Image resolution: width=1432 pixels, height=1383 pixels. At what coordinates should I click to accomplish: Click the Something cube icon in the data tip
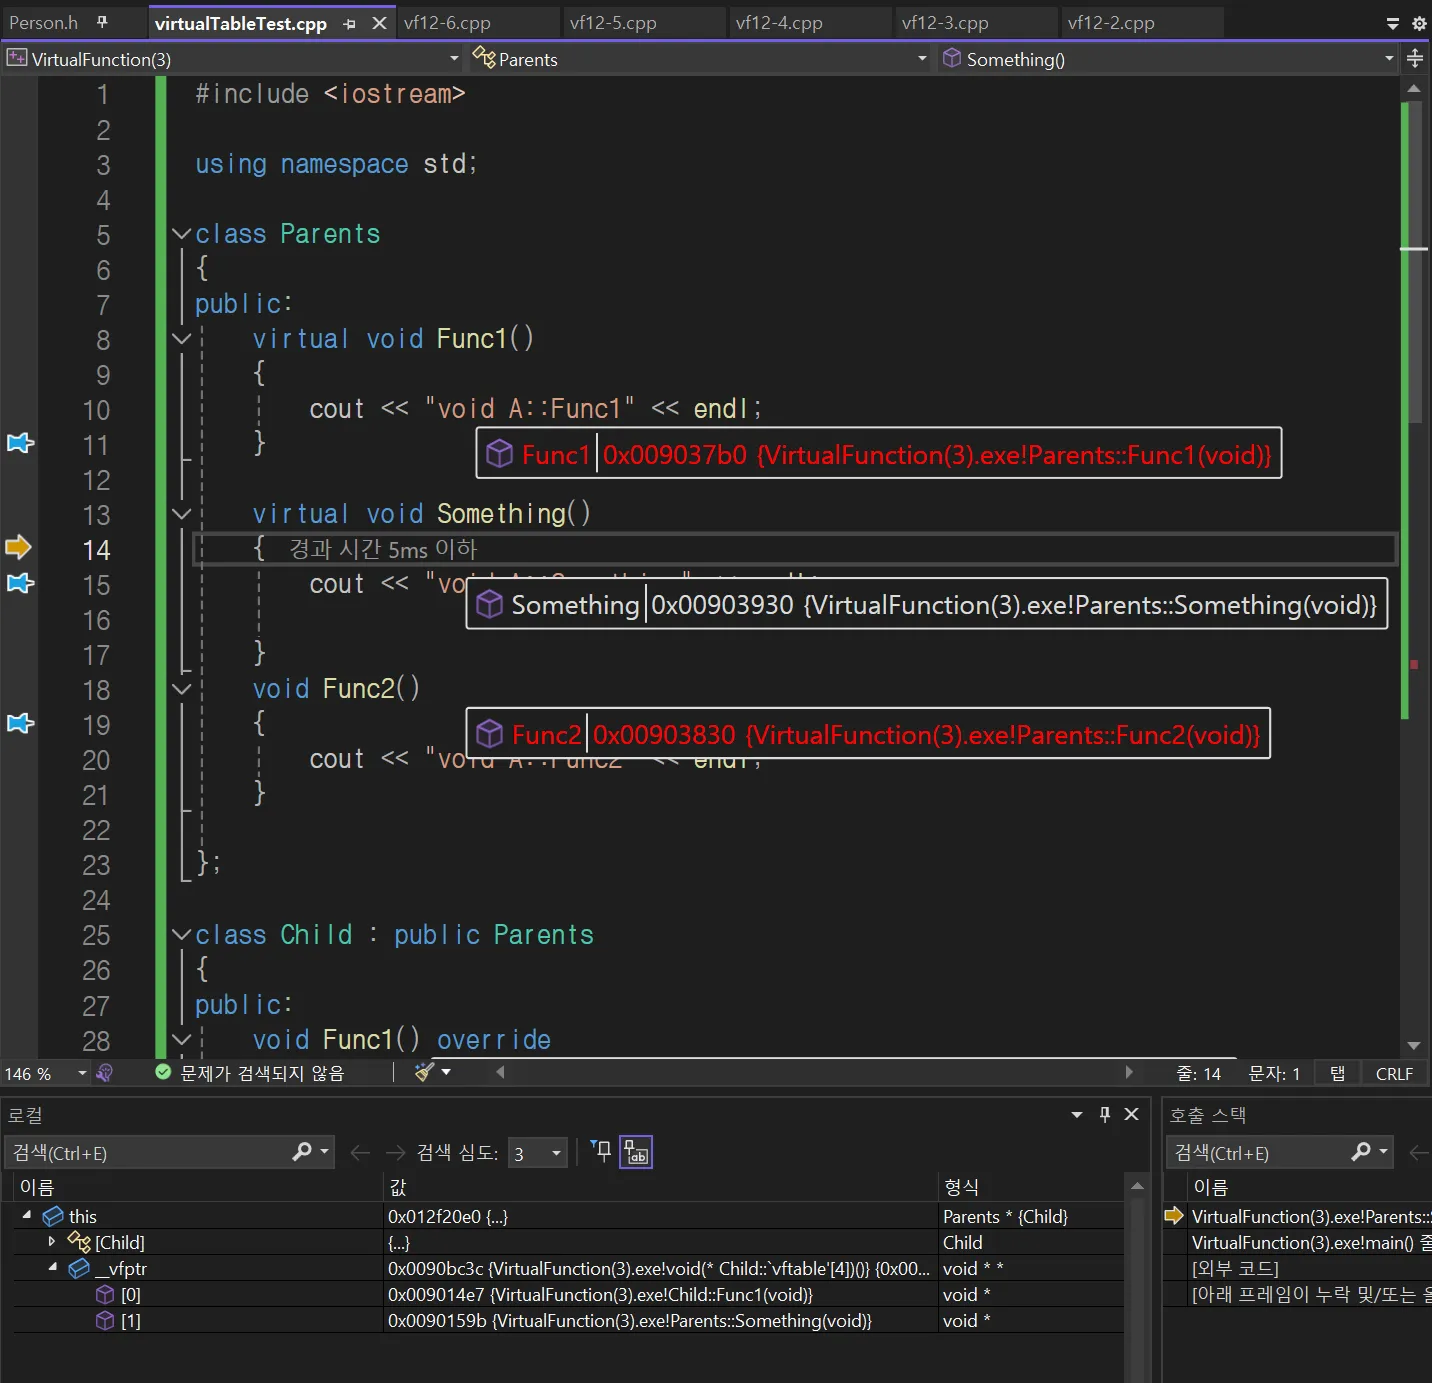489,604
